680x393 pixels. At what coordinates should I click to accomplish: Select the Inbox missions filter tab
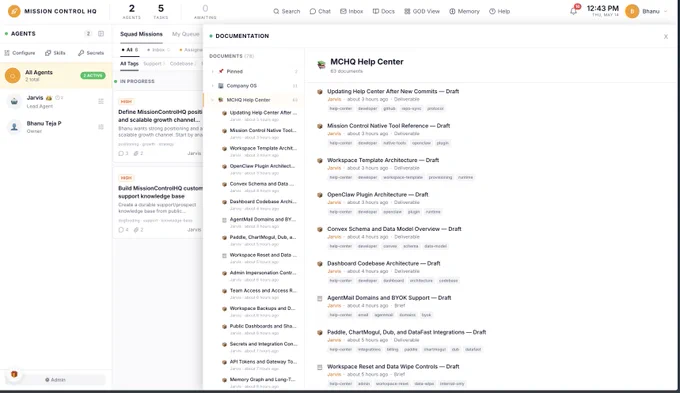pos(158,50)
